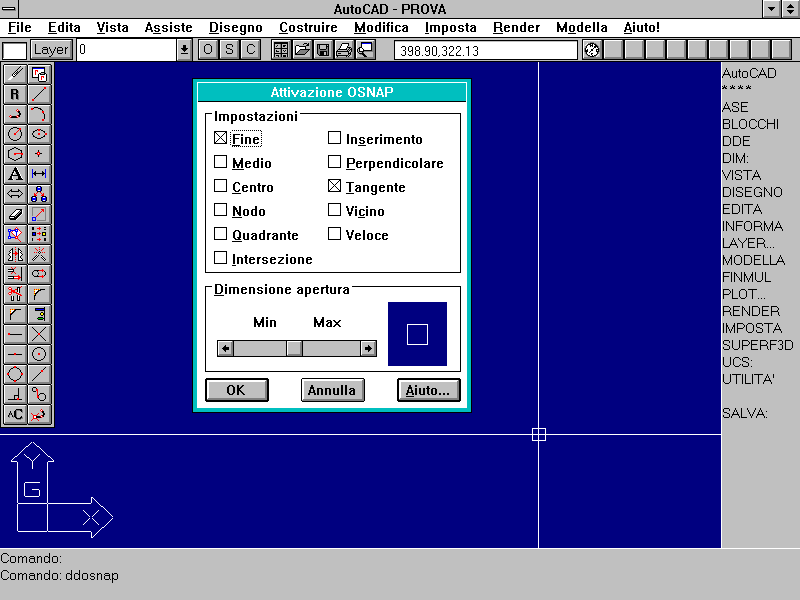Open the Edita menu
This screenshot has height=600, width=800.
64,28
